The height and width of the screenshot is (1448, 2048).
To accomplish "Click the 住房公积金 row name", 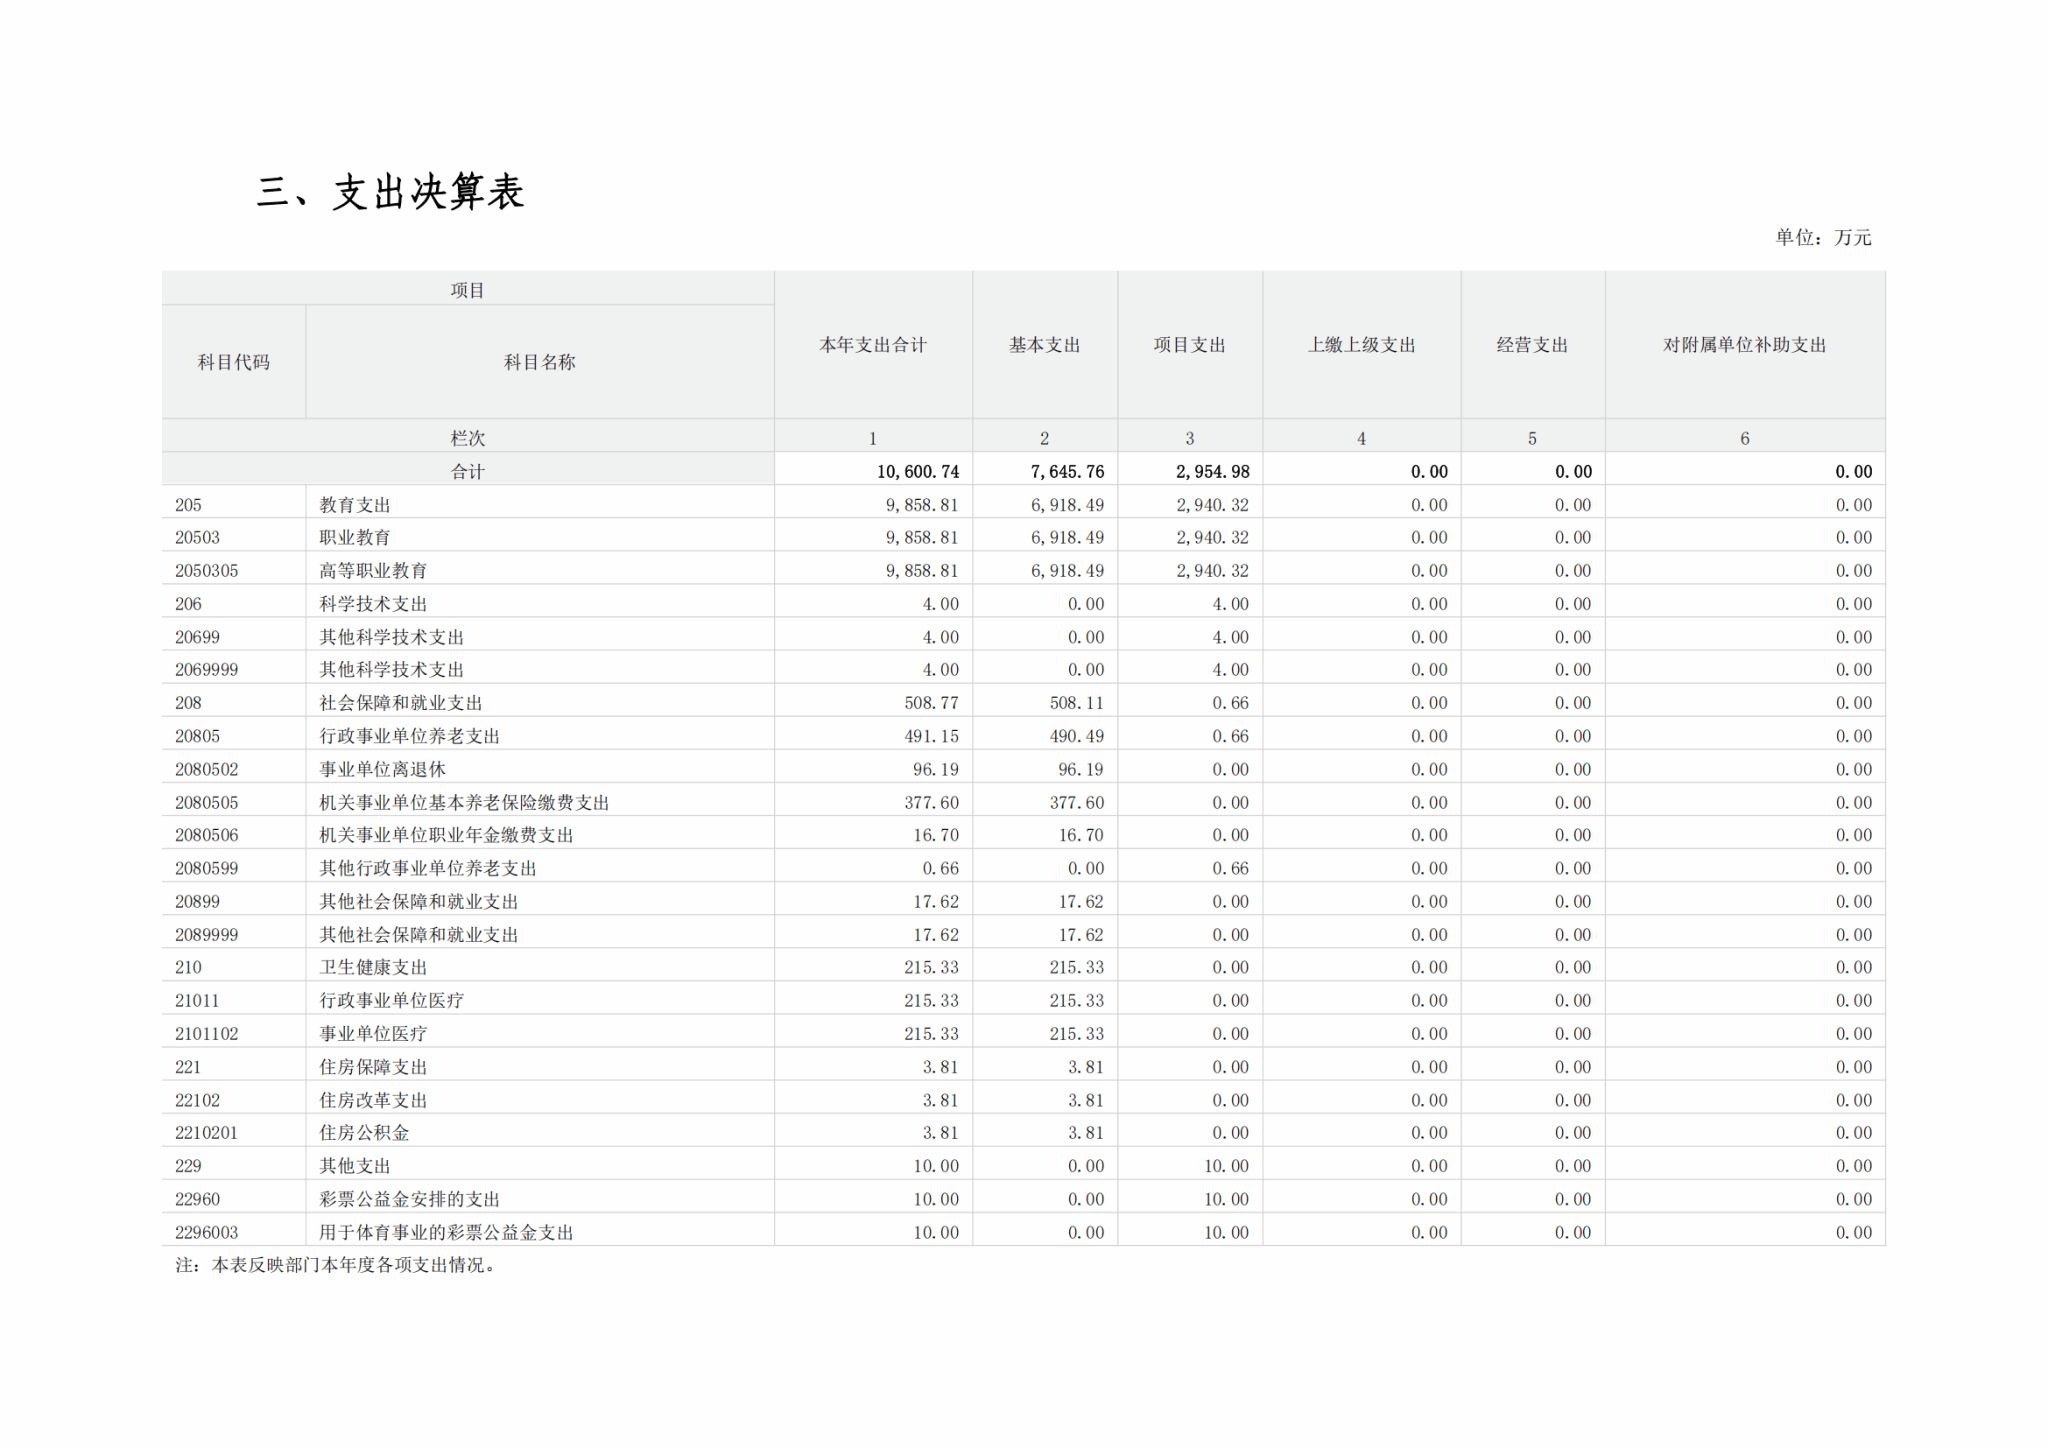I will tap(364, 1132).
